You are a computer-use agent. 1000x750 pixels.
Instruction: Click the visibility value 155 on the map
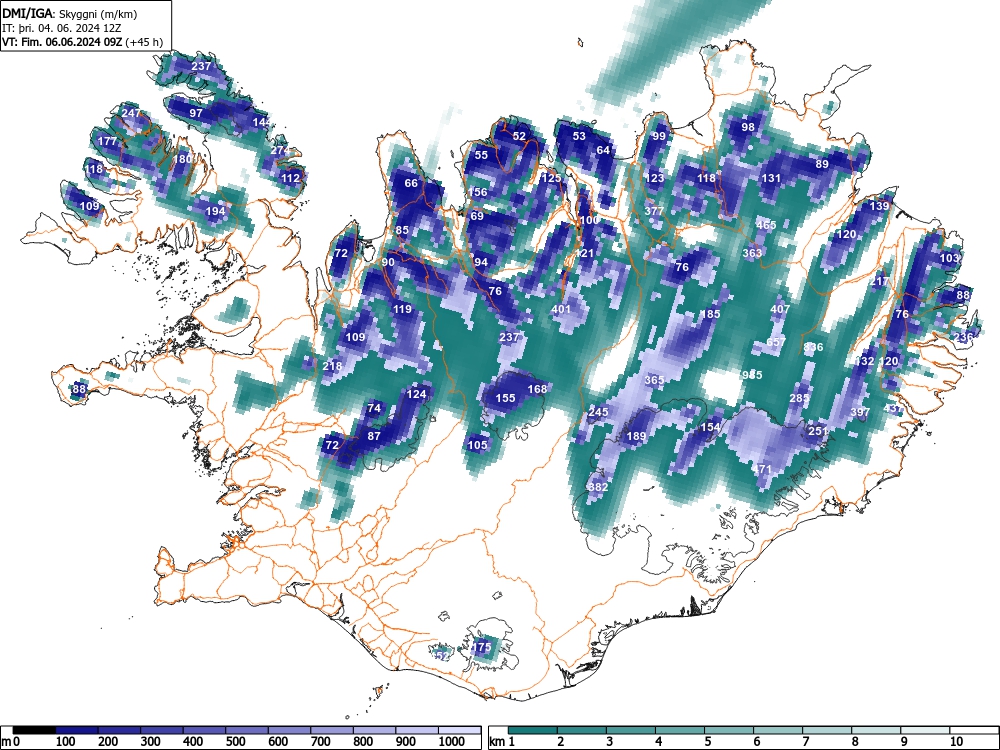tap(505, 398)
